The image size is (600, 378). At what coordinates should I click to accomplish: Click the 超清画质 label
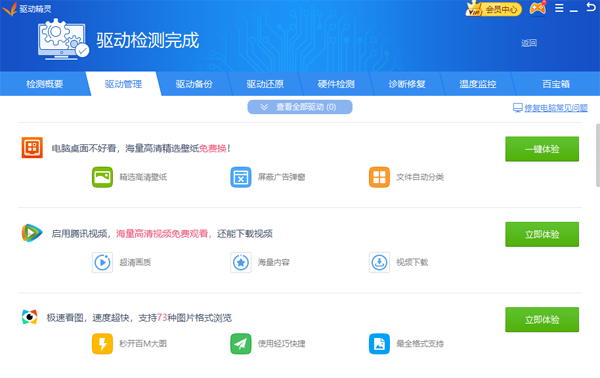pos(135,262)
